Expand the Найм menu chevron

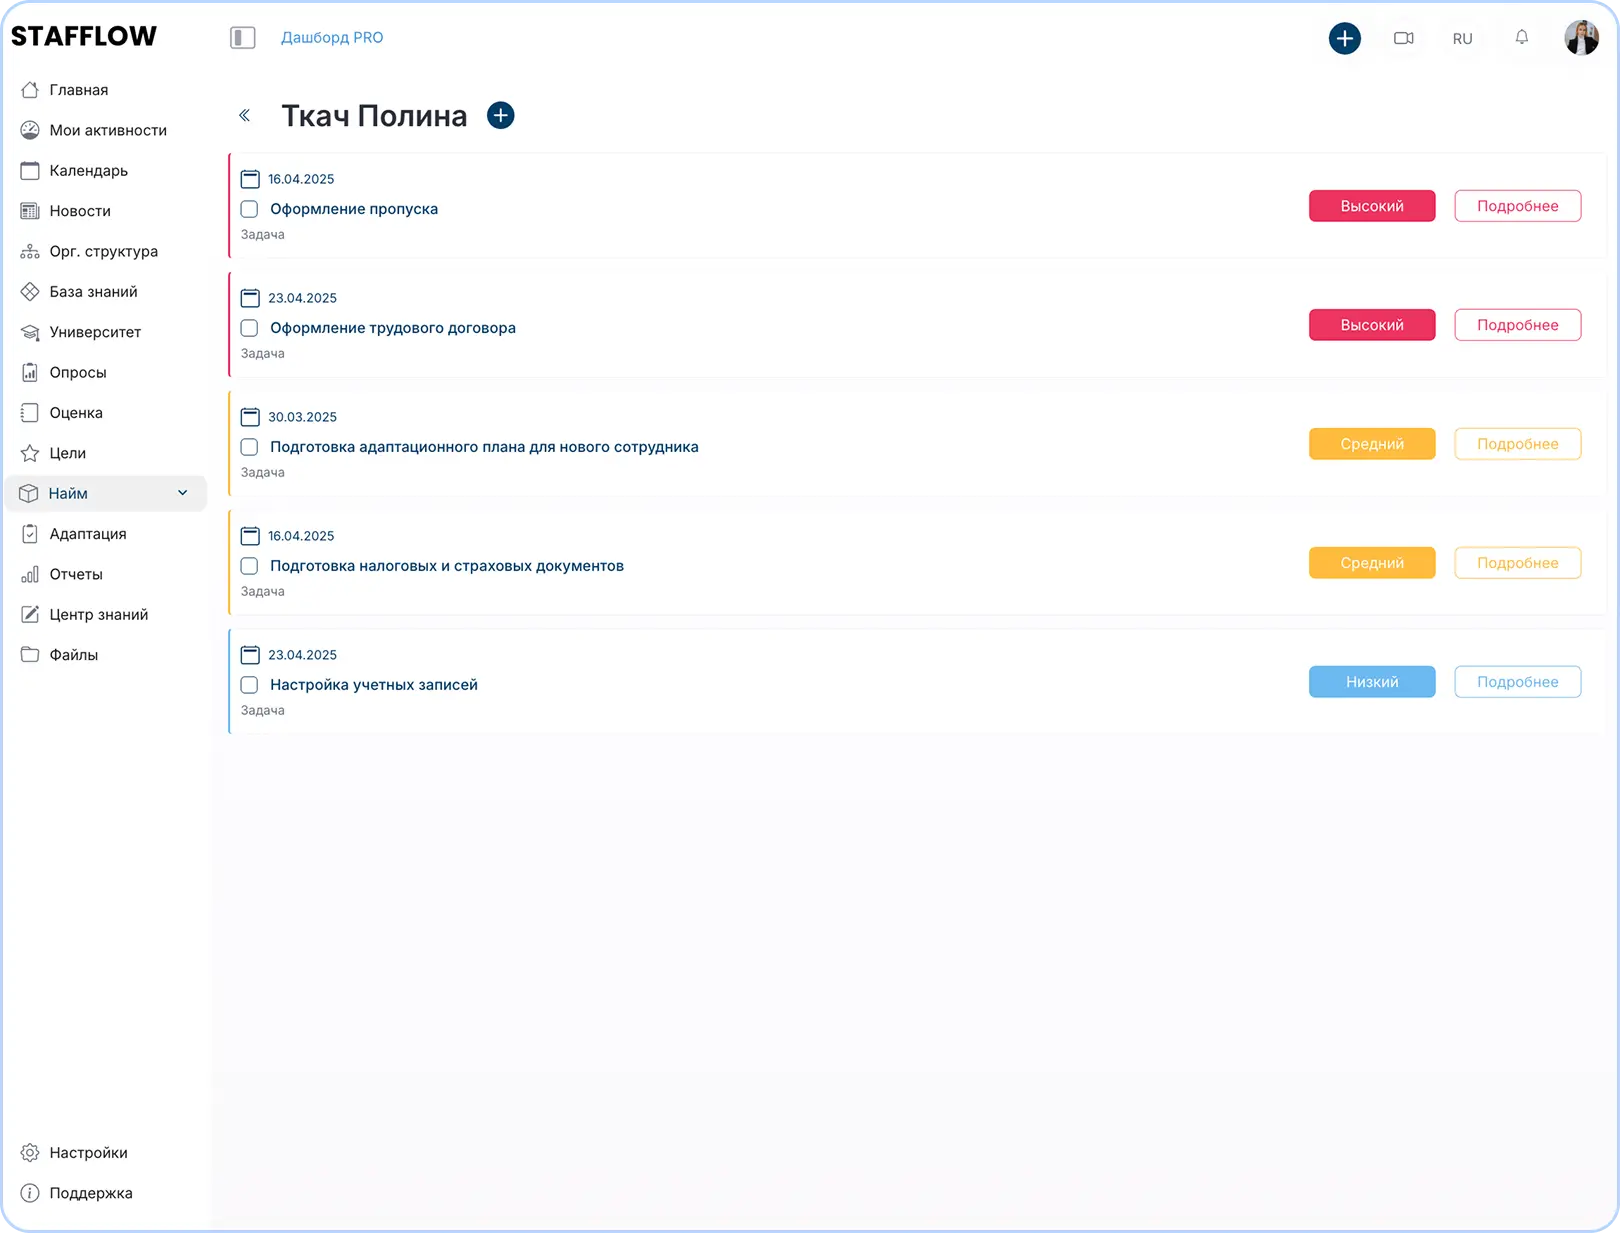coord(182,493)
